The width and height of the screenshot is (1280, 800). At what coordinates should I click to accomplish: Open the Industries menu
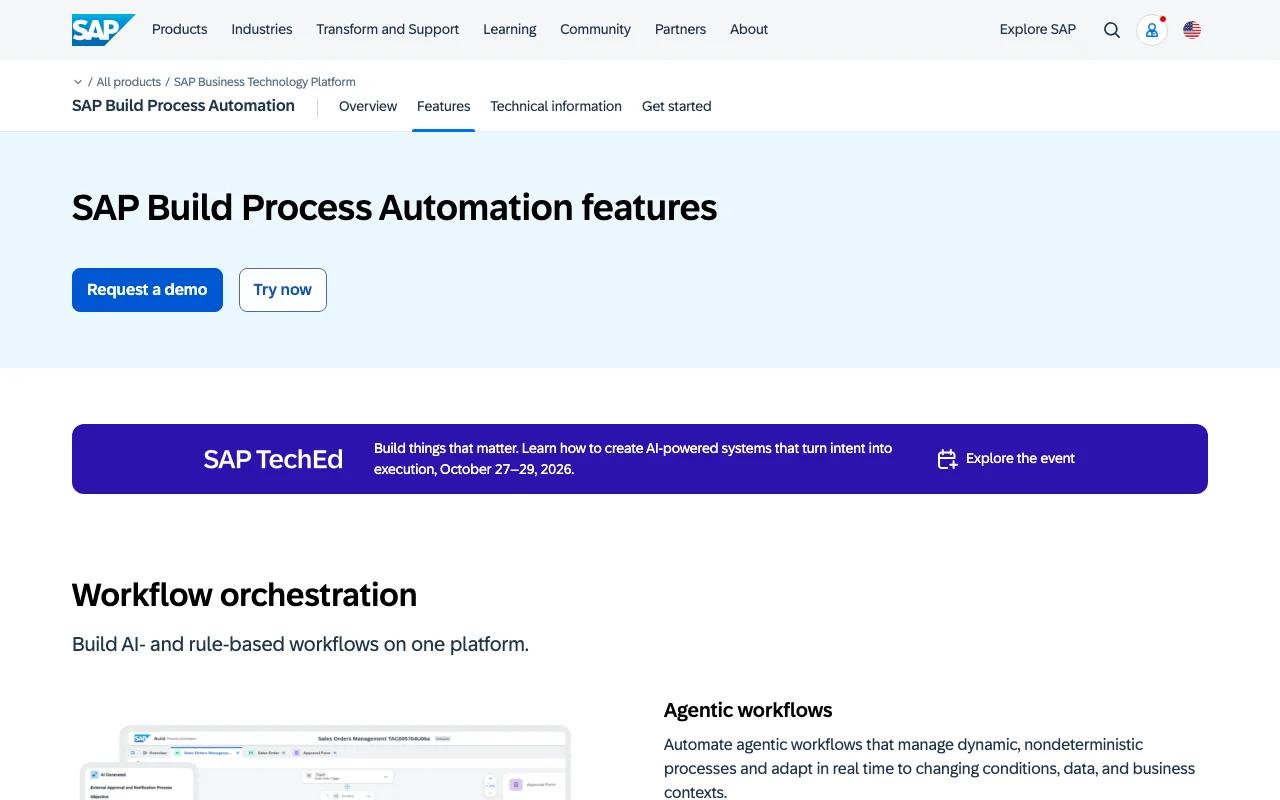(x=262, y=30)
